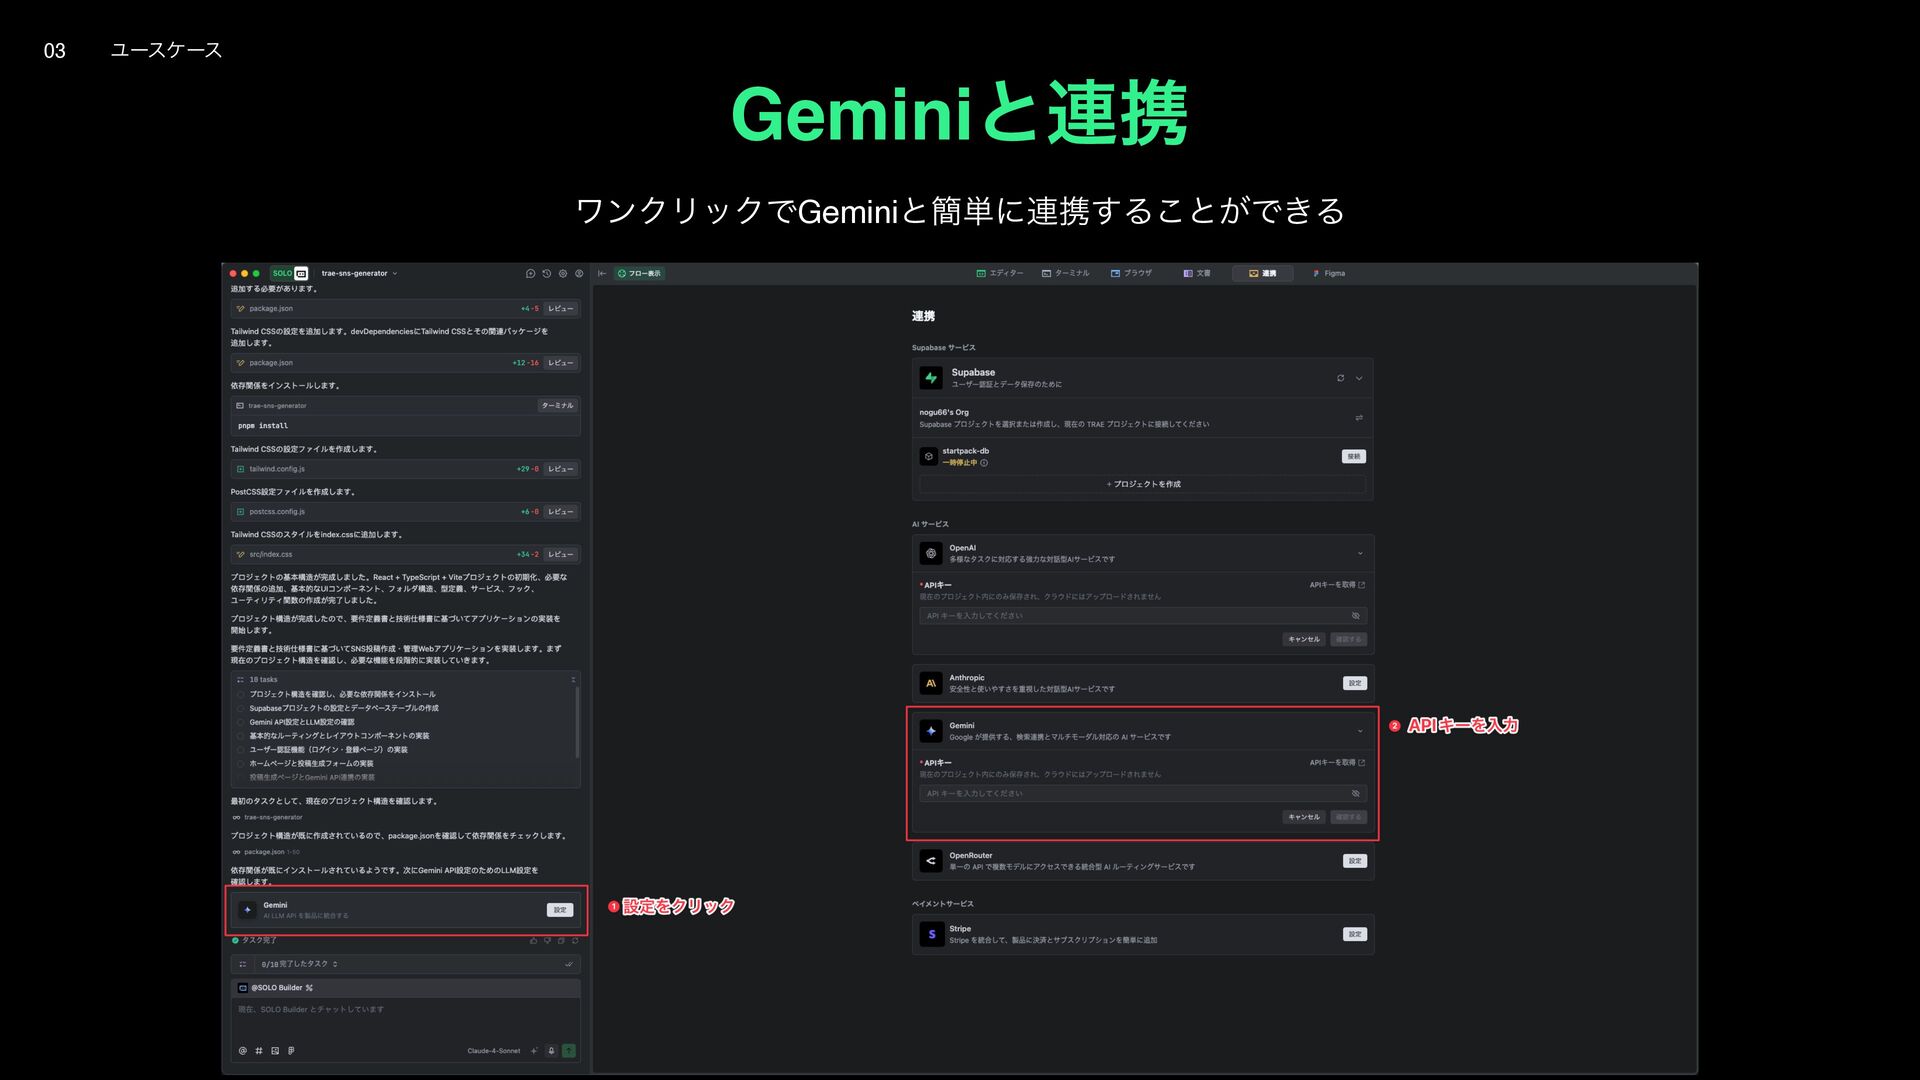
Task: Switch to the ターミナル tab
Action: [x=1066, y=273]
